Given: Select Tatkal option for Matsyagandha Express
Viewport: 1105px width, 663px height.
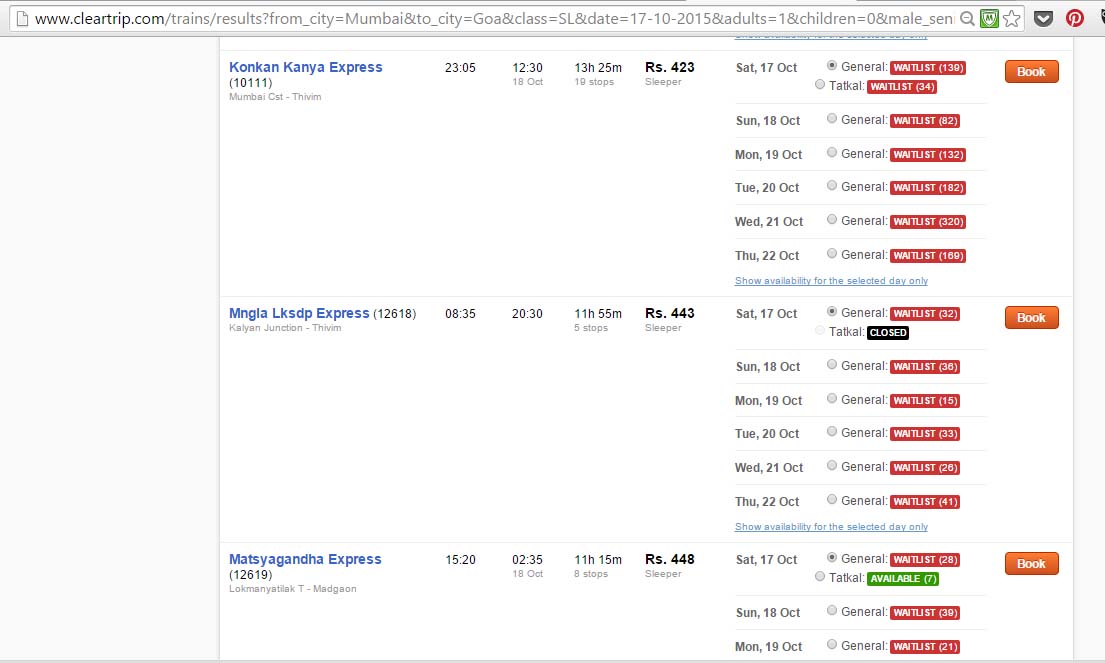Looking at the screenshot, I should tap(820, 578).
